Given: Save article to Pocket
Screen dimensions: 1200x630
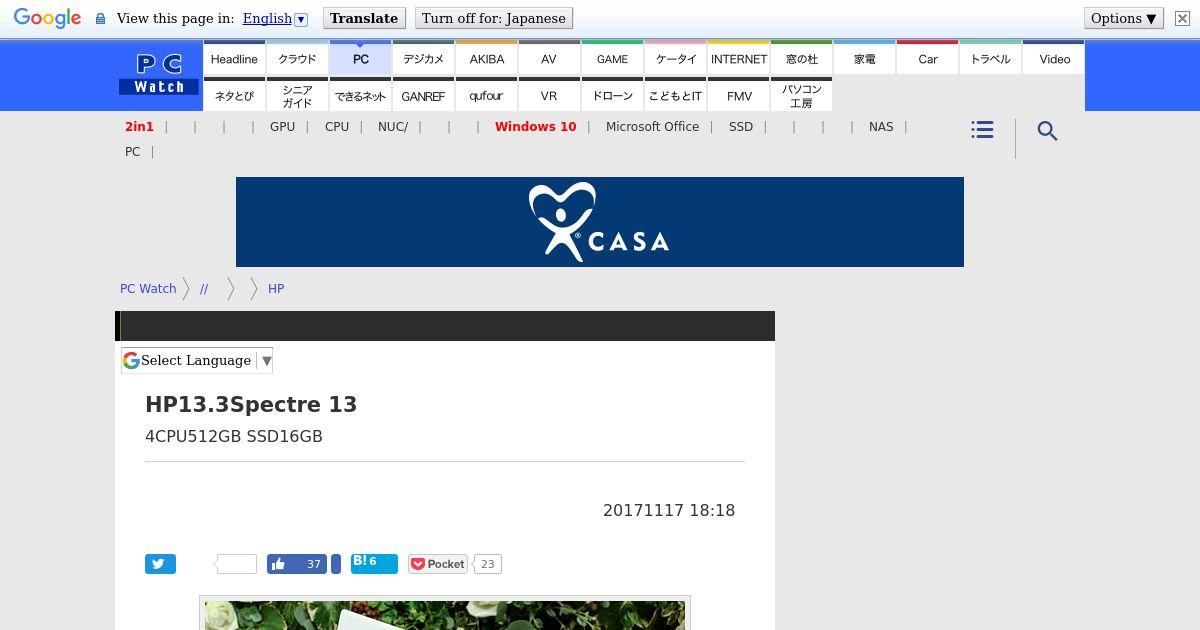Looking at the screenshot, I should click(x=438, y=564).
